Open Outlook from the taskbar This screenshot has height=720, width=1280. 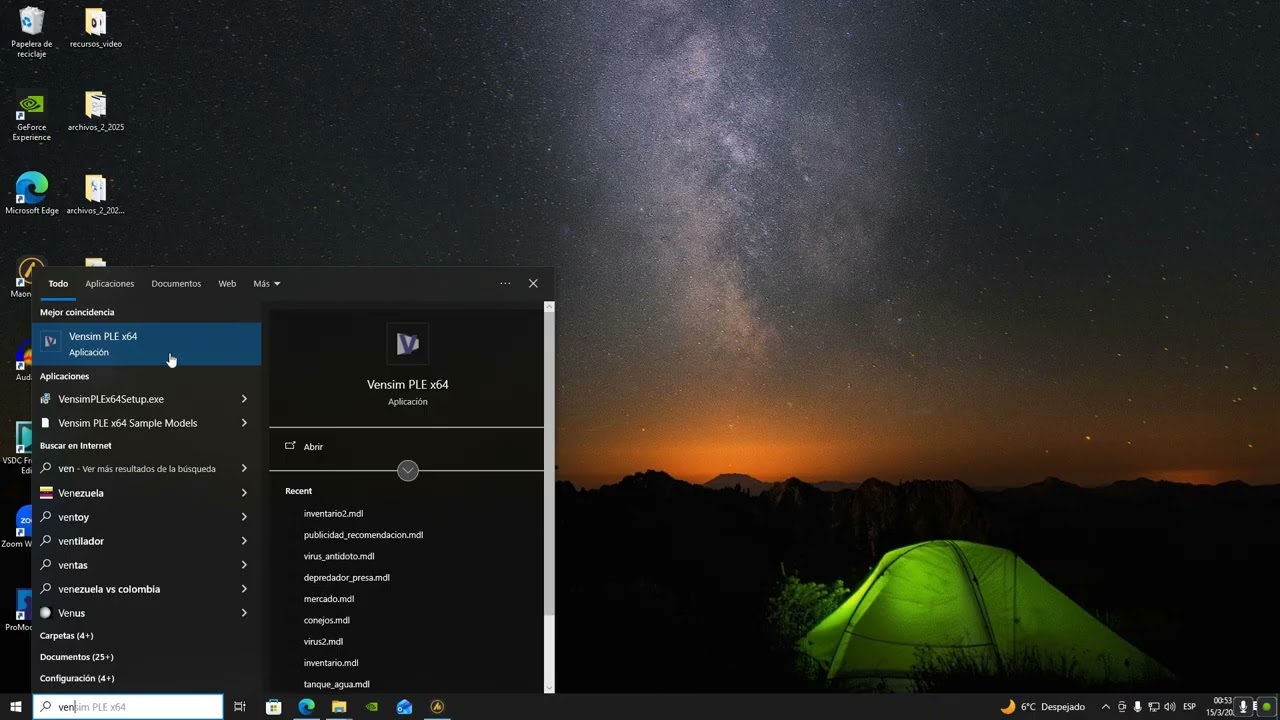pos(404,707)
